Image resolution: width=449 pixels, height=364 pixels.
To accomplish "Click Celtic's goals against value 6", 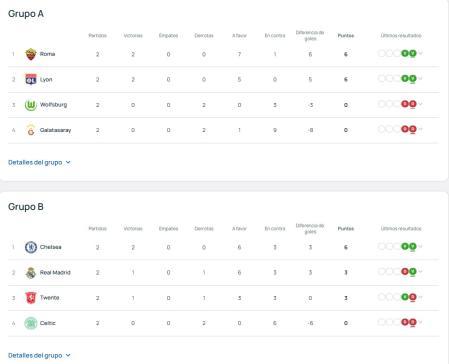I will click(x=275, y=323).
